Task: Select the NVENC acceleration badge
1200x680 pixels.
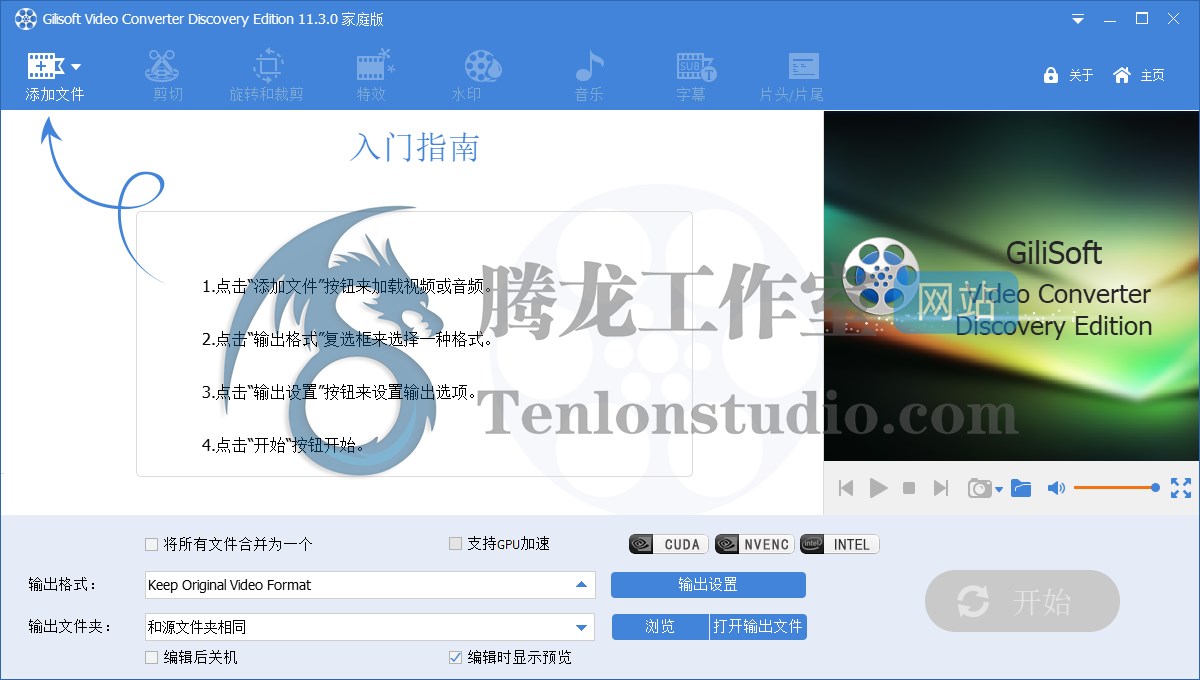Action: (754, 544)
